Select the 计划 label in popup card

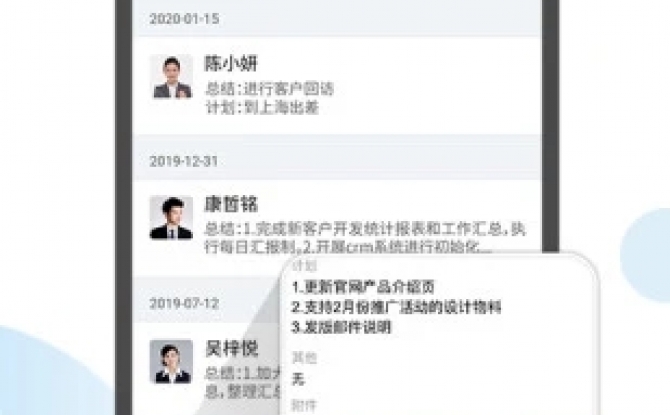(304, 265)
